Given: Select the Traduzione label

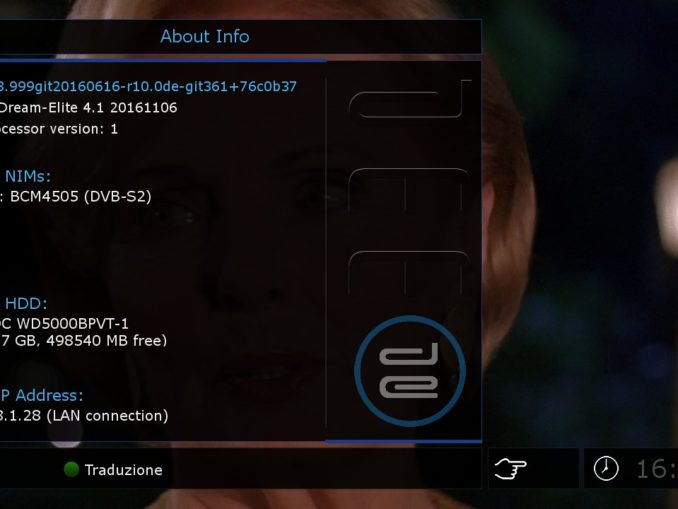Looking at the screenshot, I should pos(124,470).
